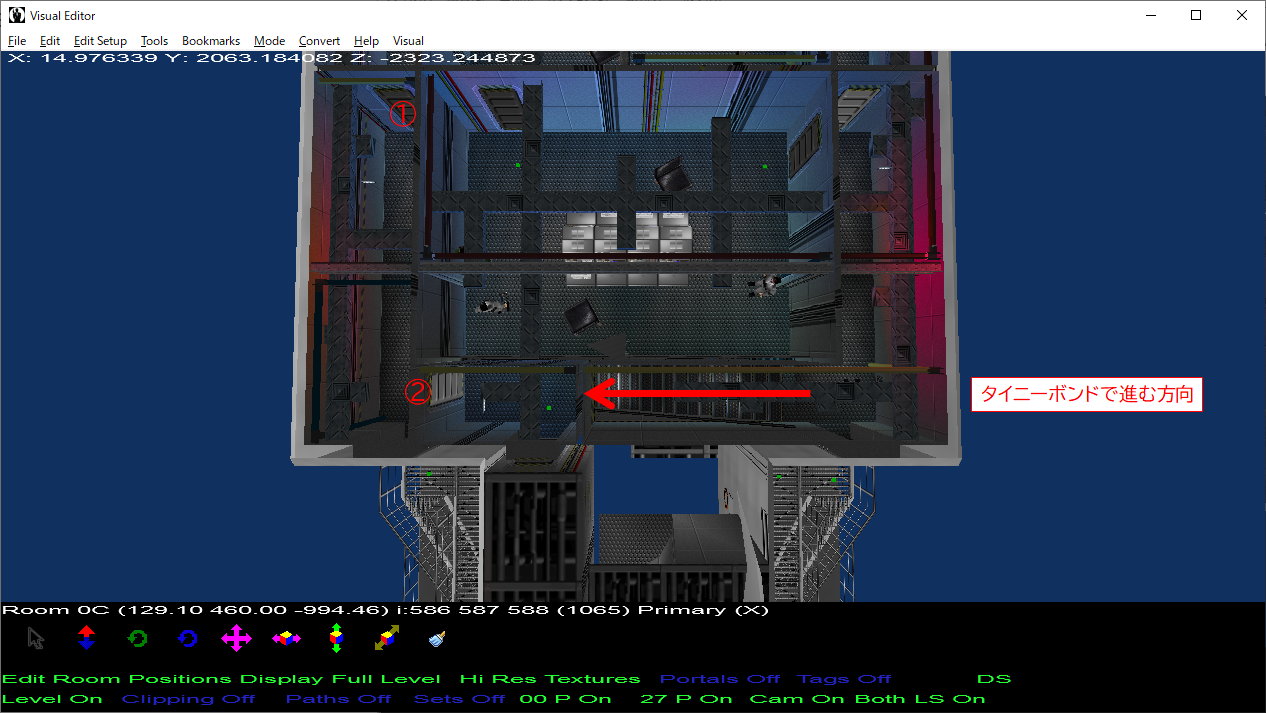Viewport: 1266px width, 713px height.
Task: Toggle the Portals Off setting
Action: (720, 679)
